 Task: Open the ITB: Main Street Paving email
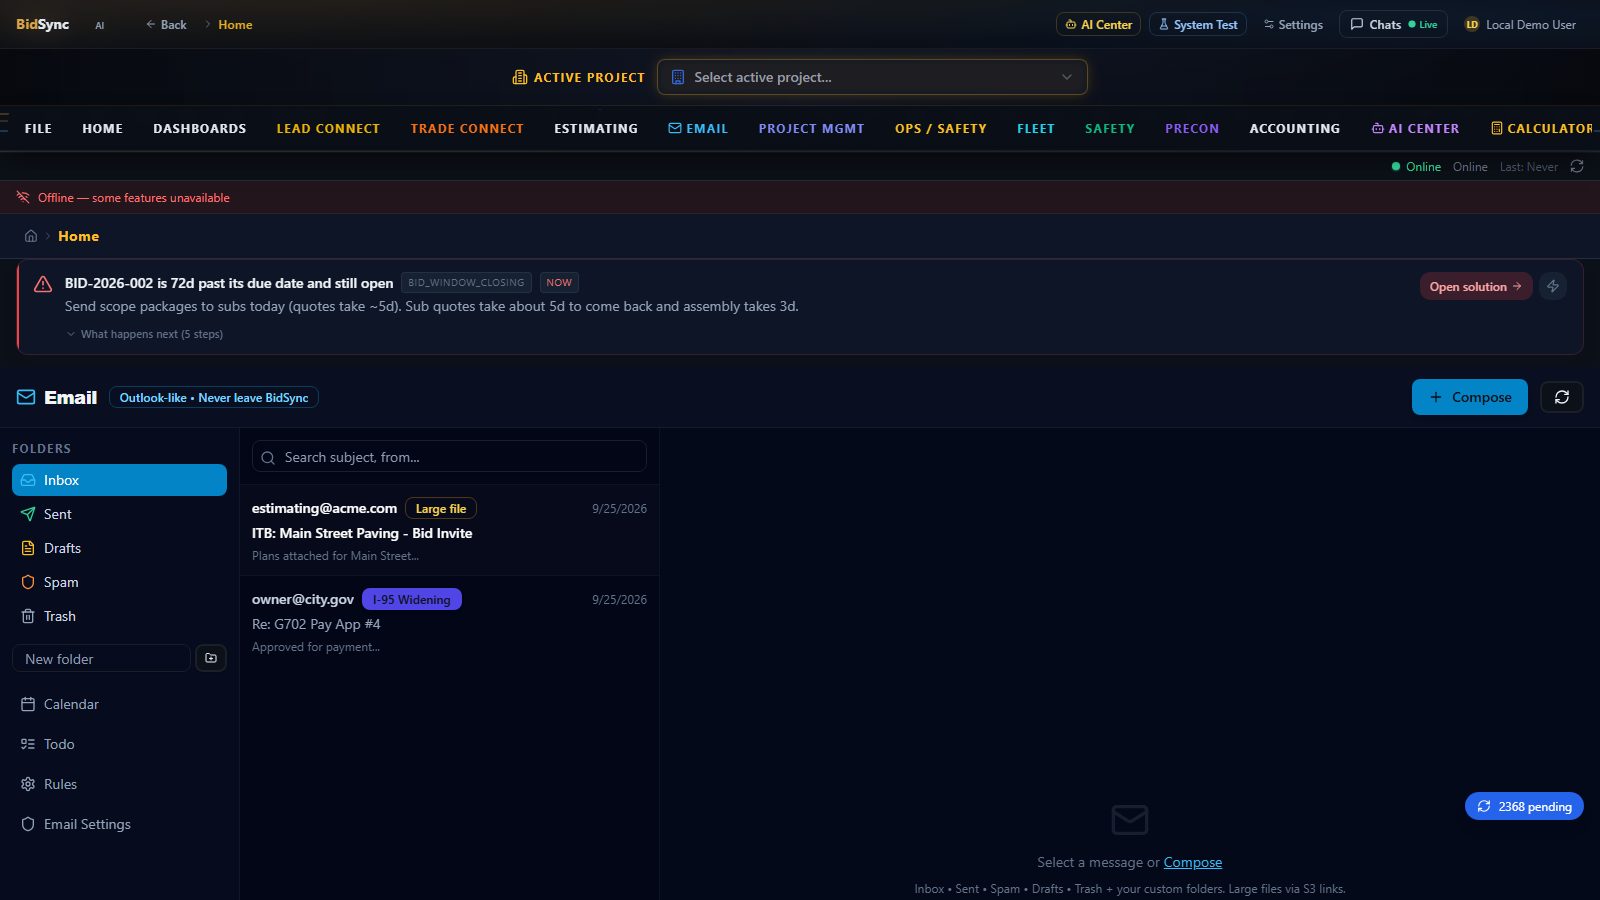(449, 531)
